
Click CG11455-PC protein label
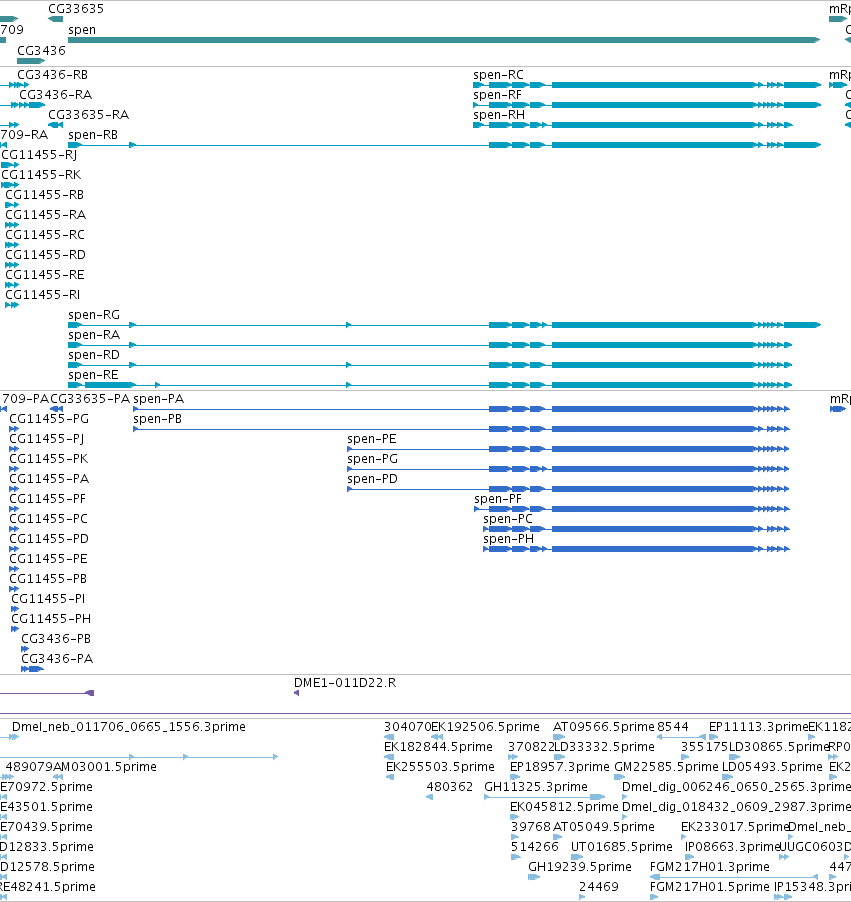pyautogui.click(x=48, y=519)
